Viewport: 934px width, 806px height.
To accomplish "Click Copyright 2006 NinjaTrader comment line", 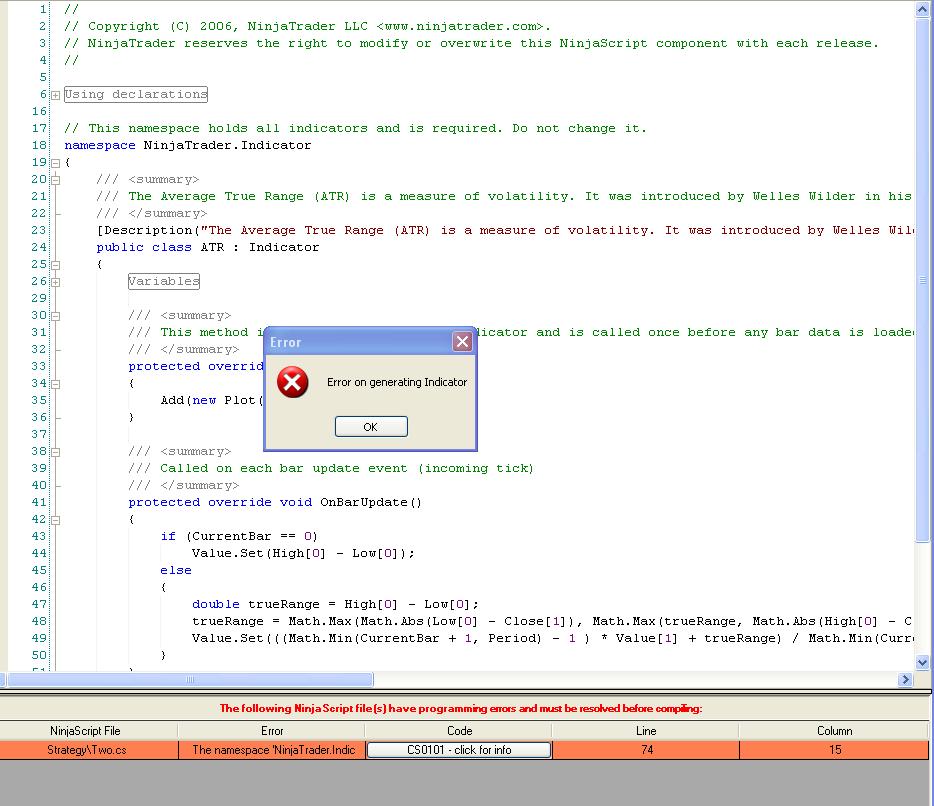I will coord(307,26).
